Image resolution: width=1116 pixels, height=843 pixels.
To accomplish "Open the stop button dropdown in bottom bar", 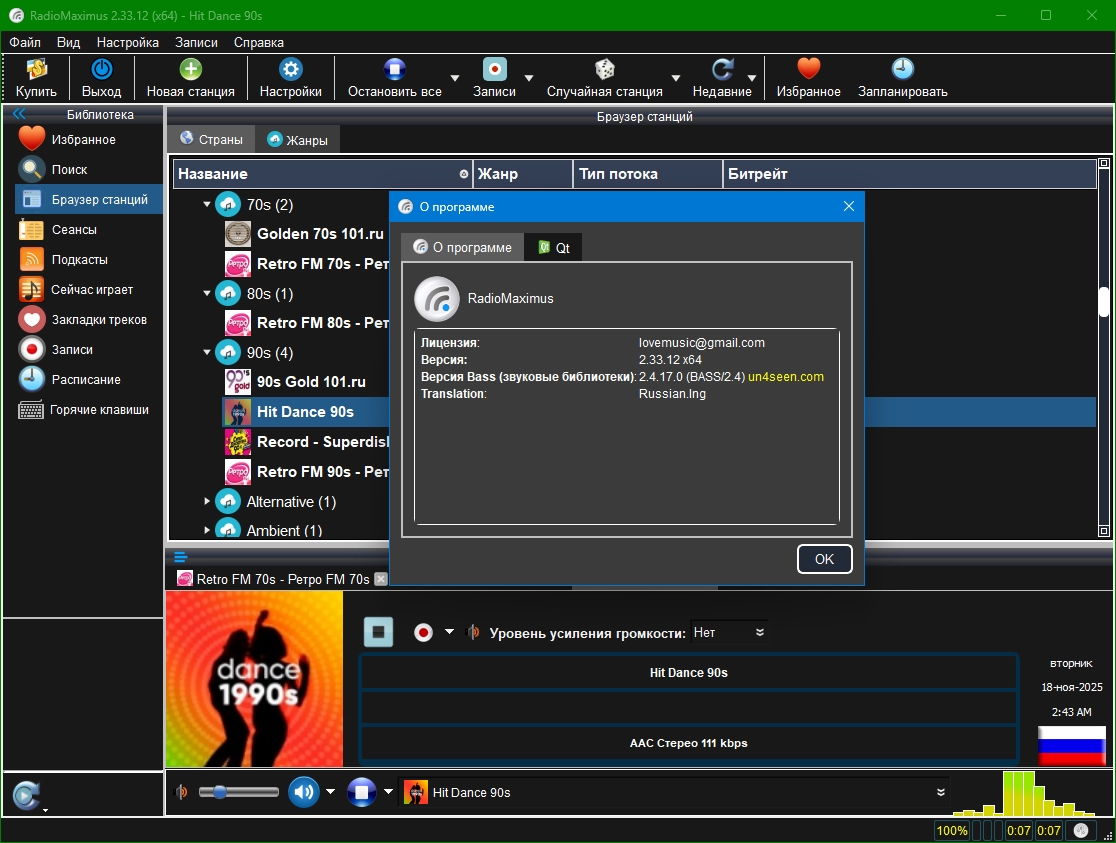I will 388,792.
